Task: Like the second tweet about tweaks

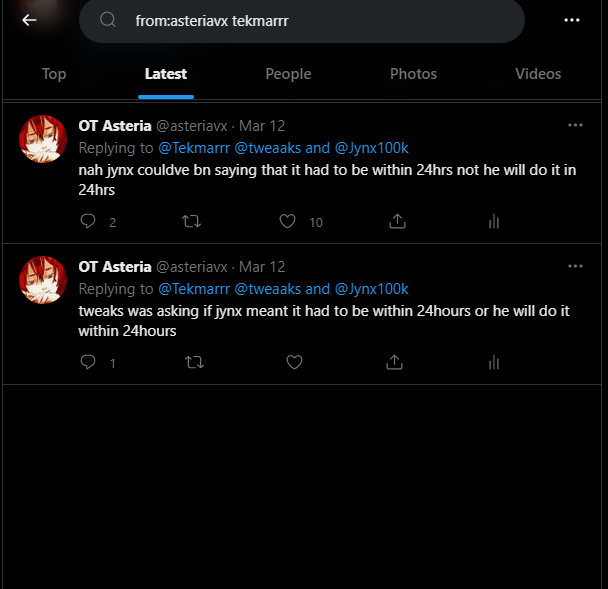Action: tap(294, 362)
